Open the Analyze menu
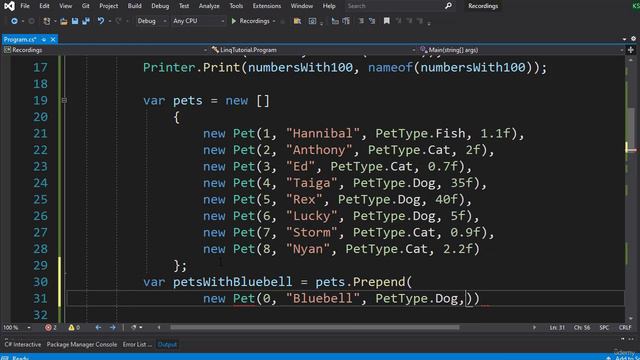Screen dimensions: 640x360 coord(209,6)
